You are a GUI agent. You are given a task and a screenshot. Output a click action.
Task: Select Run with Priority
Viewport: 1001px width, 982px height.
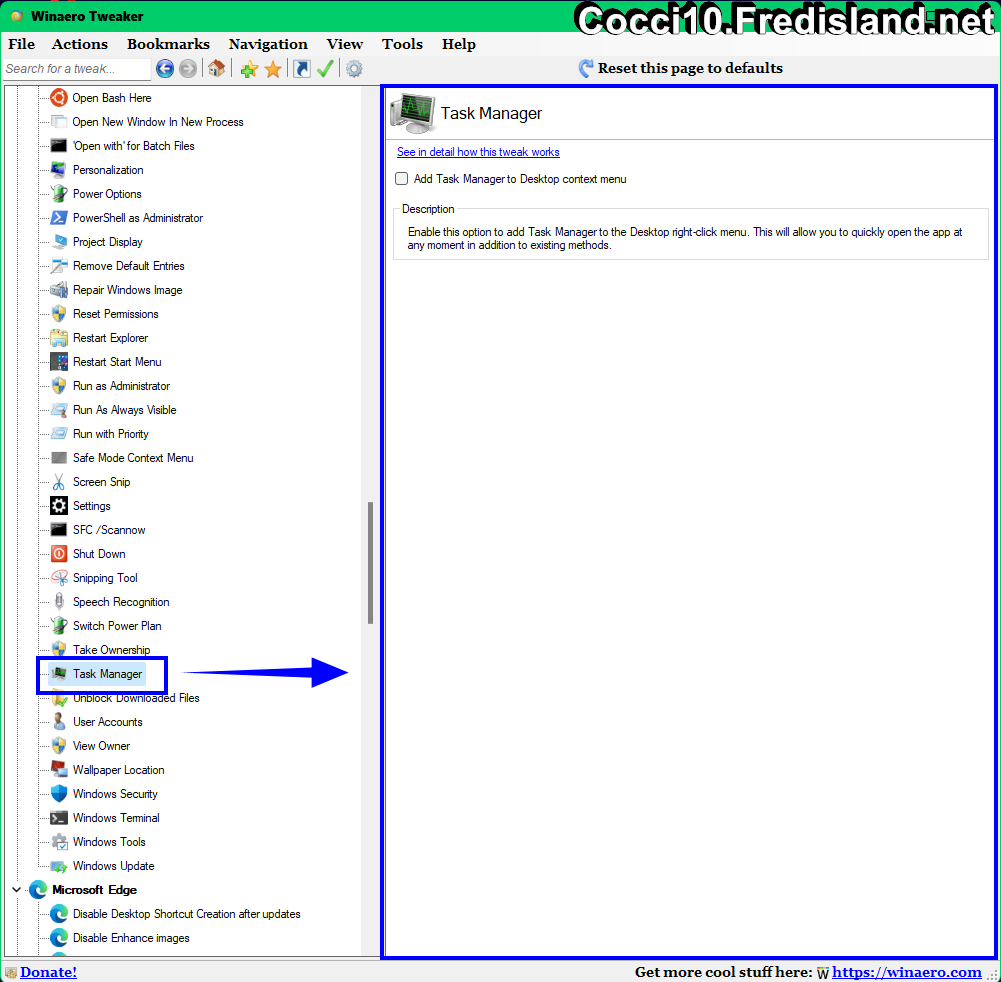(110, 434)
